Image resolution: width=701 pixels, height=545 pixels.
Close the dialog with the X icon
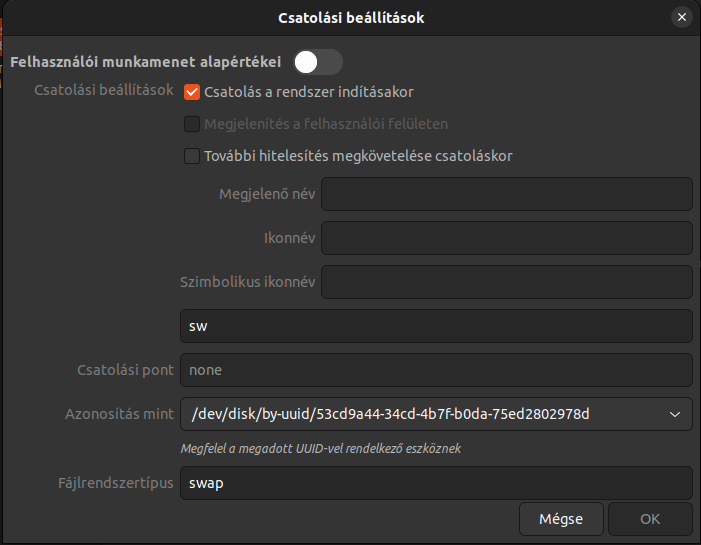[x=681, y=17]
